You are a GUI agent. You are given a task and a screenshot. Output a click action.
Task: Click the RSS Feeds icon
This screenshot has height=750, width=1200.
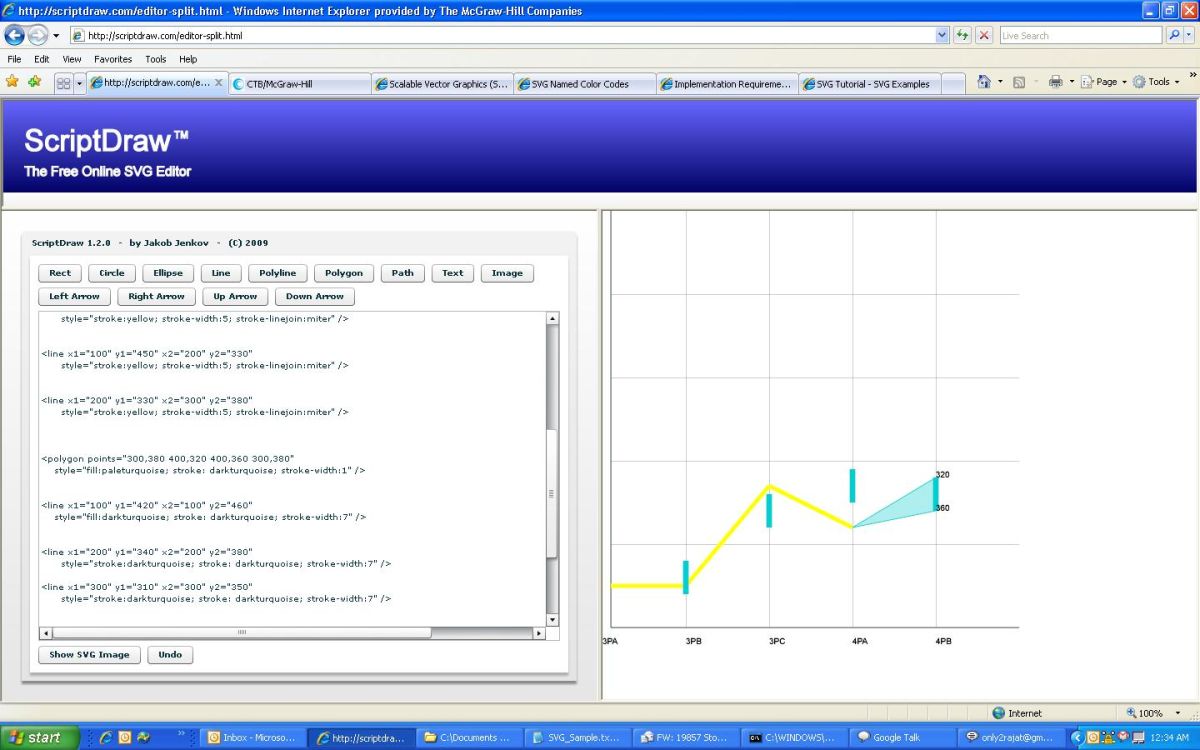coord(1019,82)
